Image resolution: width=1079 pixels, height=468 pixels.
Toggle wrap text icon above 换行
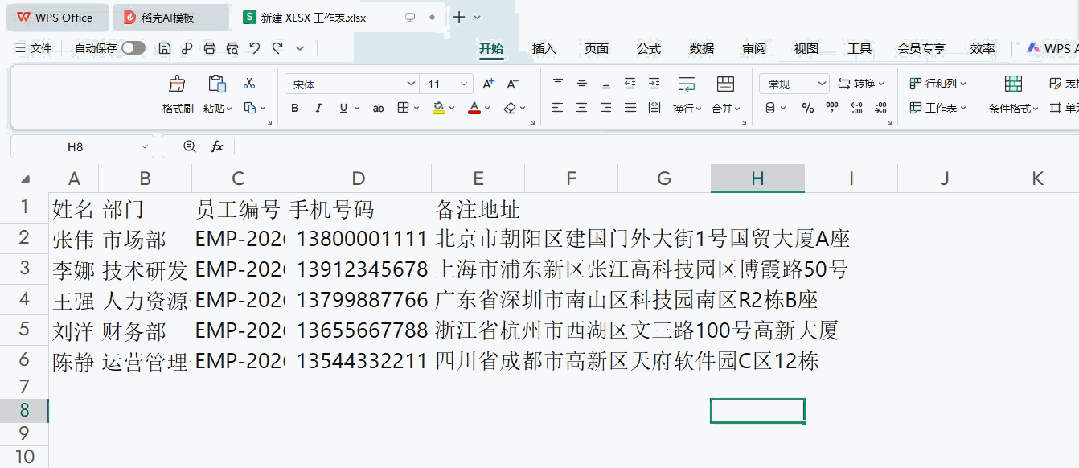coord(687,84)
